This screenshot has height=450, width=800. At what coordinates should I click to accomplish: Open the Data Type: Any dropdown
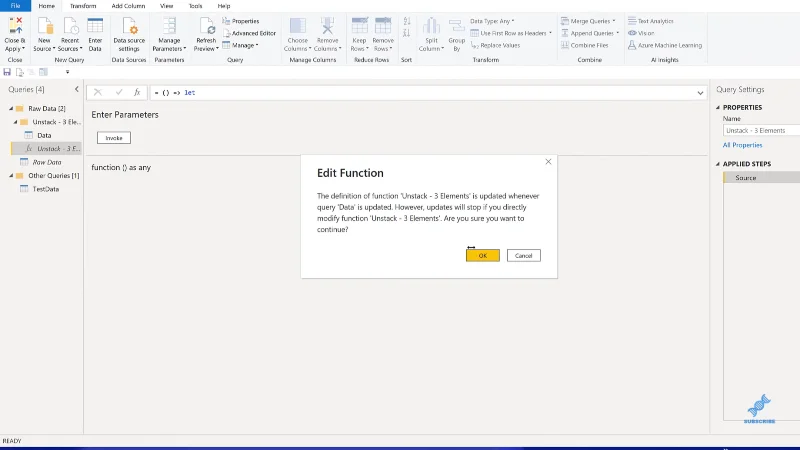[x=492, y=21]
